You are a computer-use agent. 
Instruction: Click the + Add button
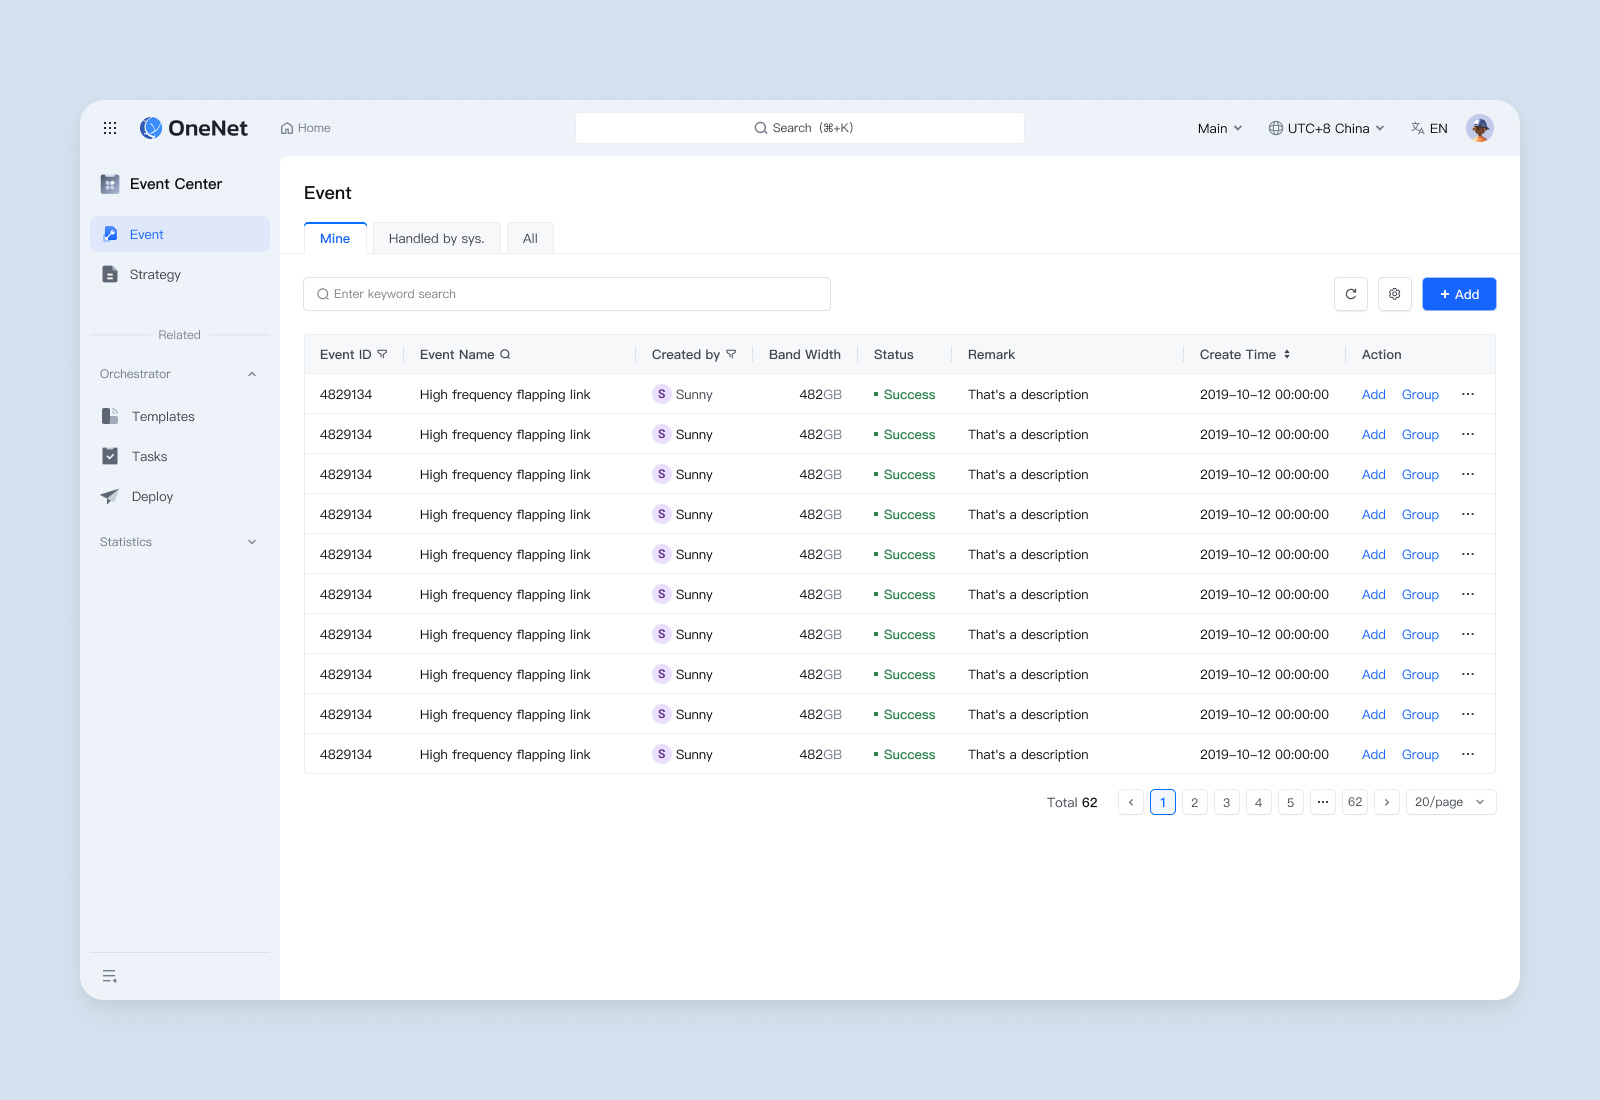[x=1458, y=294]
